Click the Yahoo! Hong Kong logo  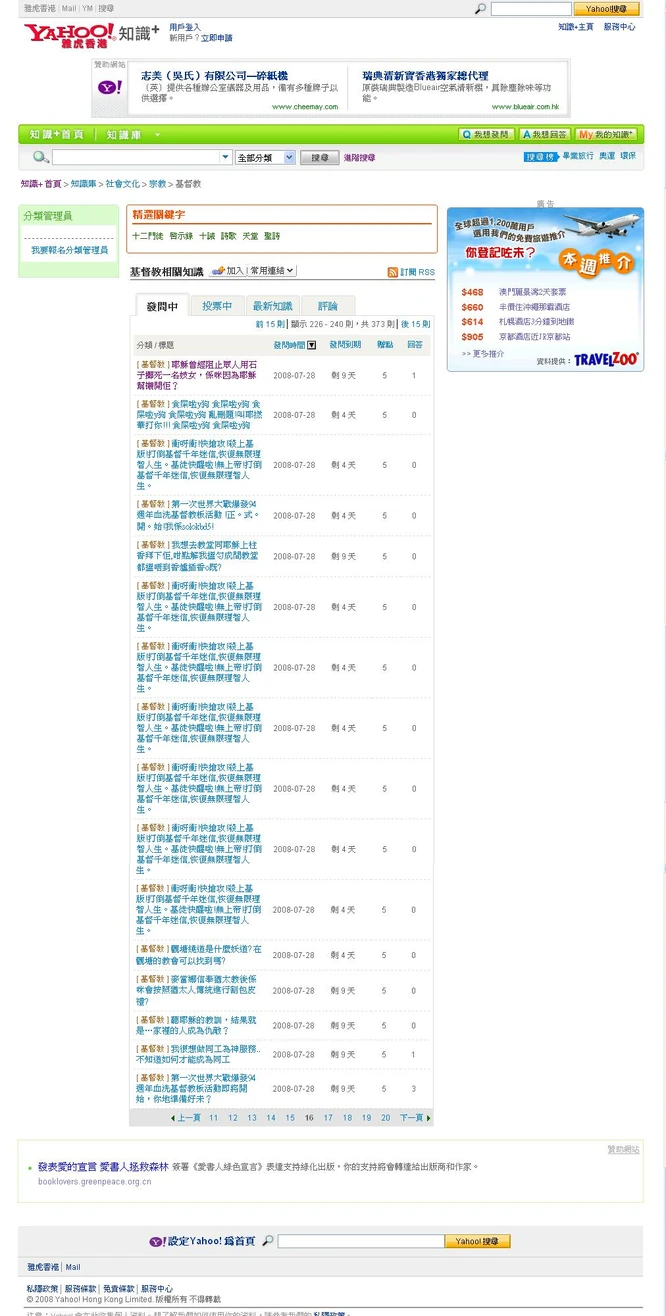point(70,34)
